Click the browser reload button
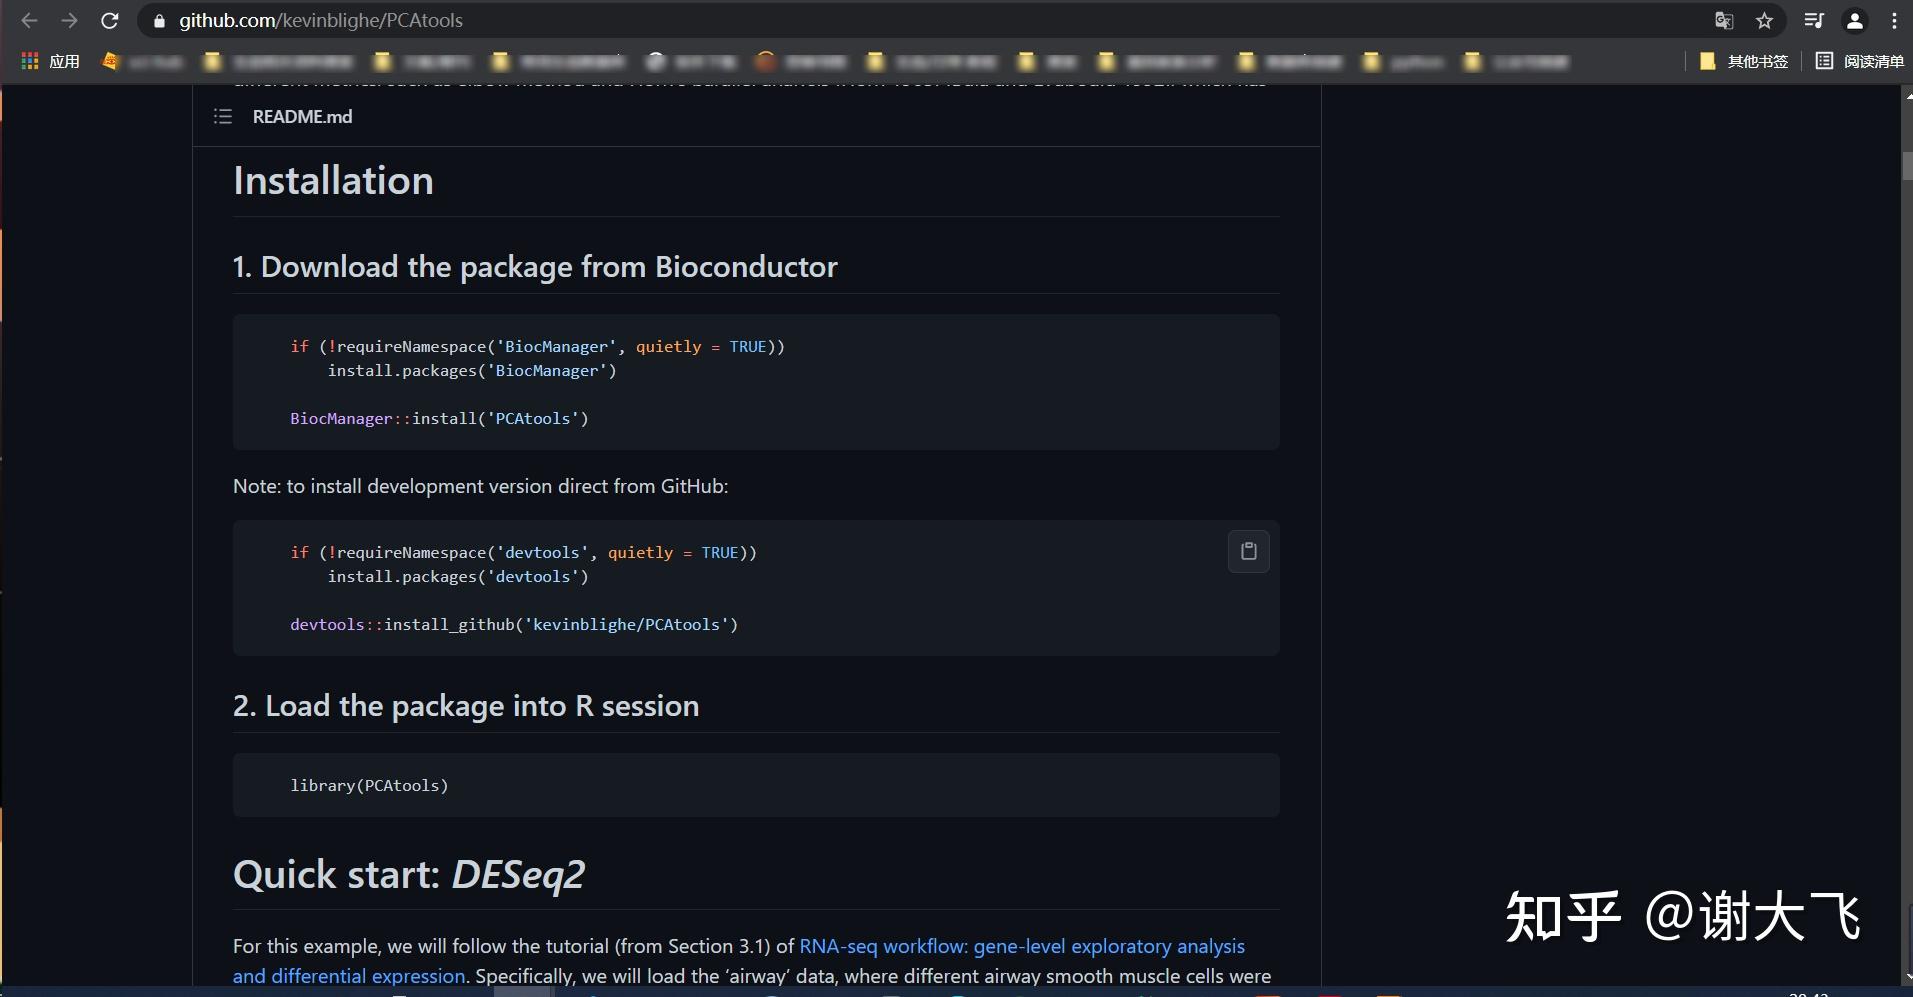The height and width of the screenshot is (997, 1913). 110,20
